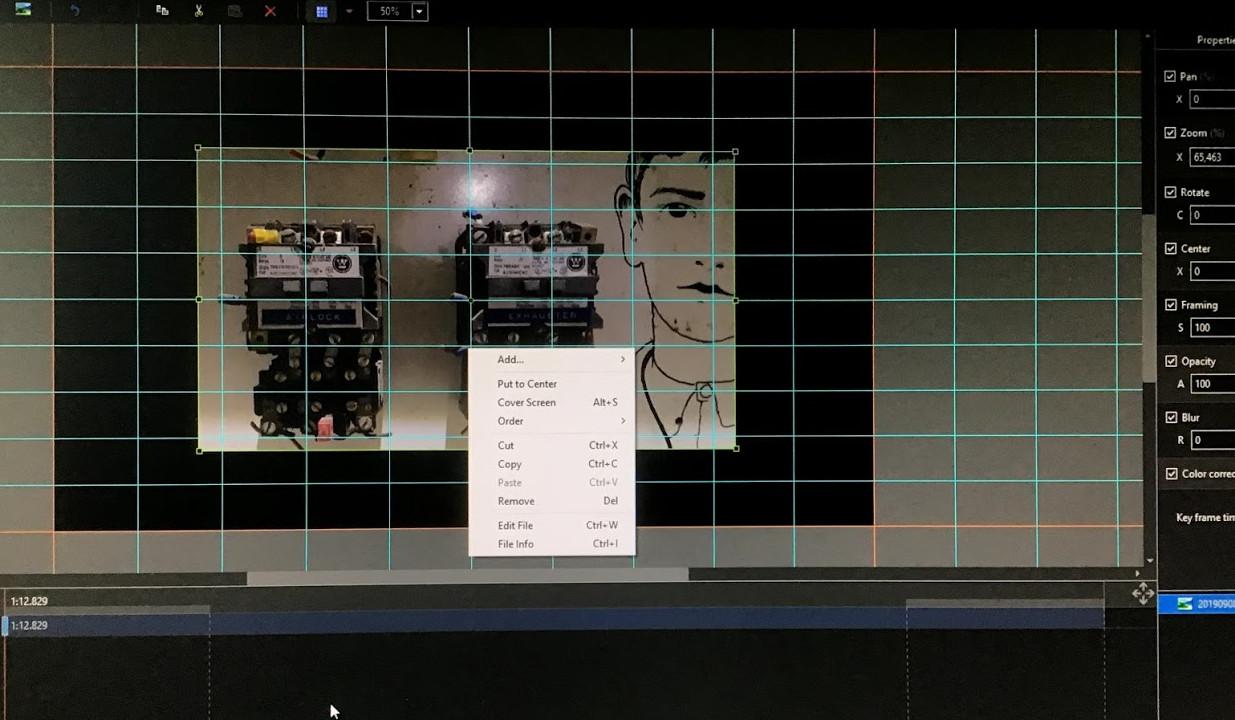
Task: Select Cover Screen in context menu
Action: (x=527, y=403)
